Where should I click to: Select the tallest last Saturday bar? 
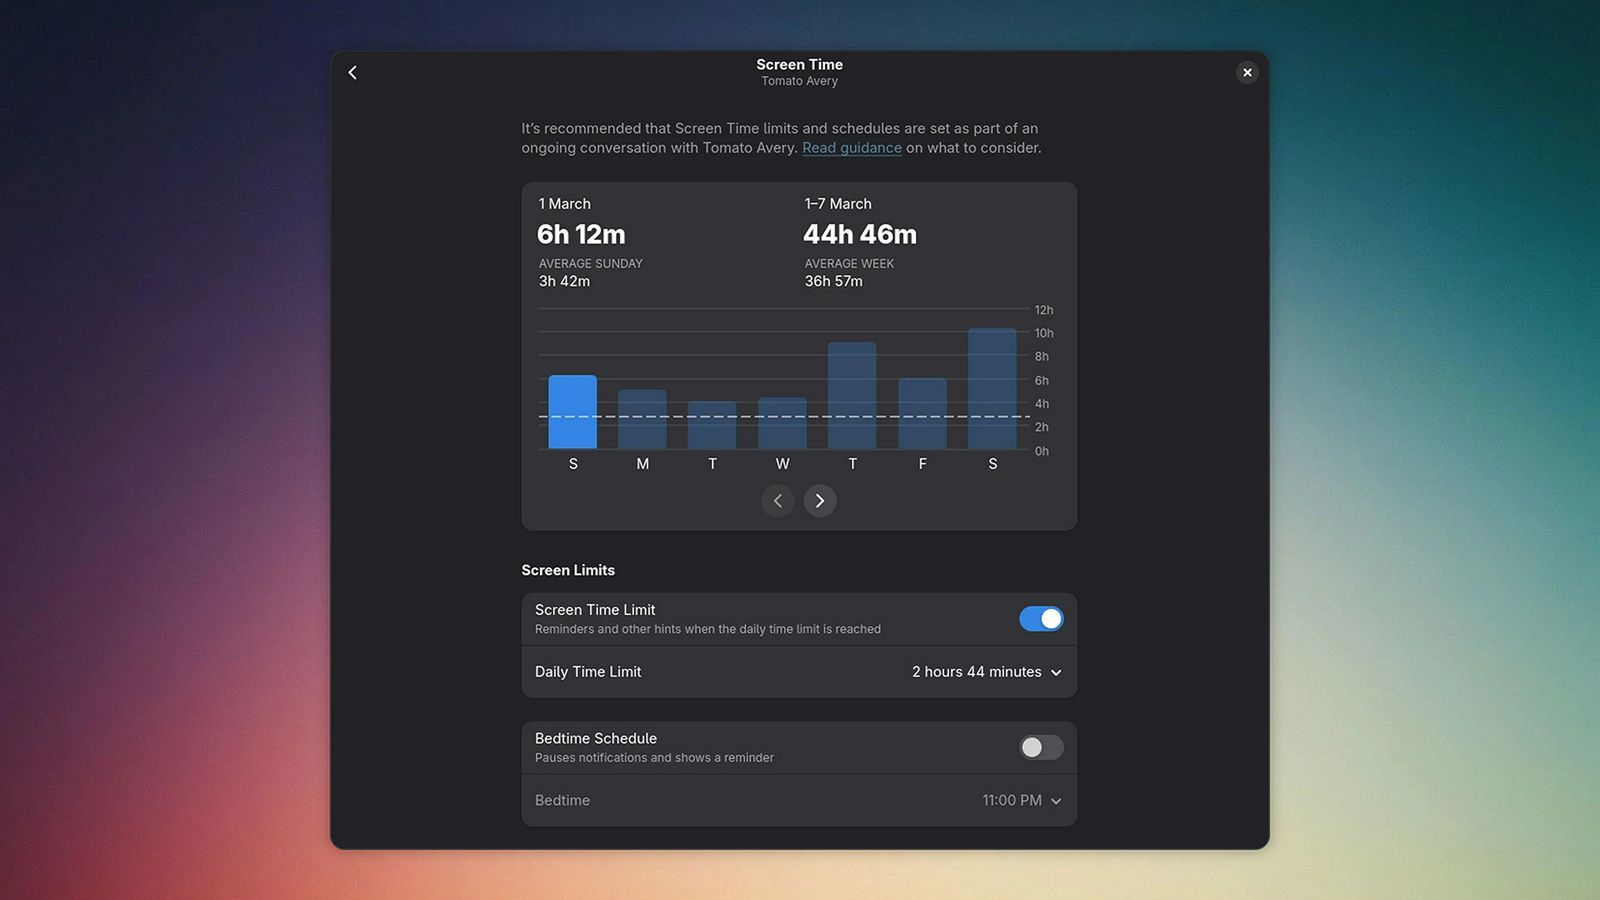coord(992,389)
